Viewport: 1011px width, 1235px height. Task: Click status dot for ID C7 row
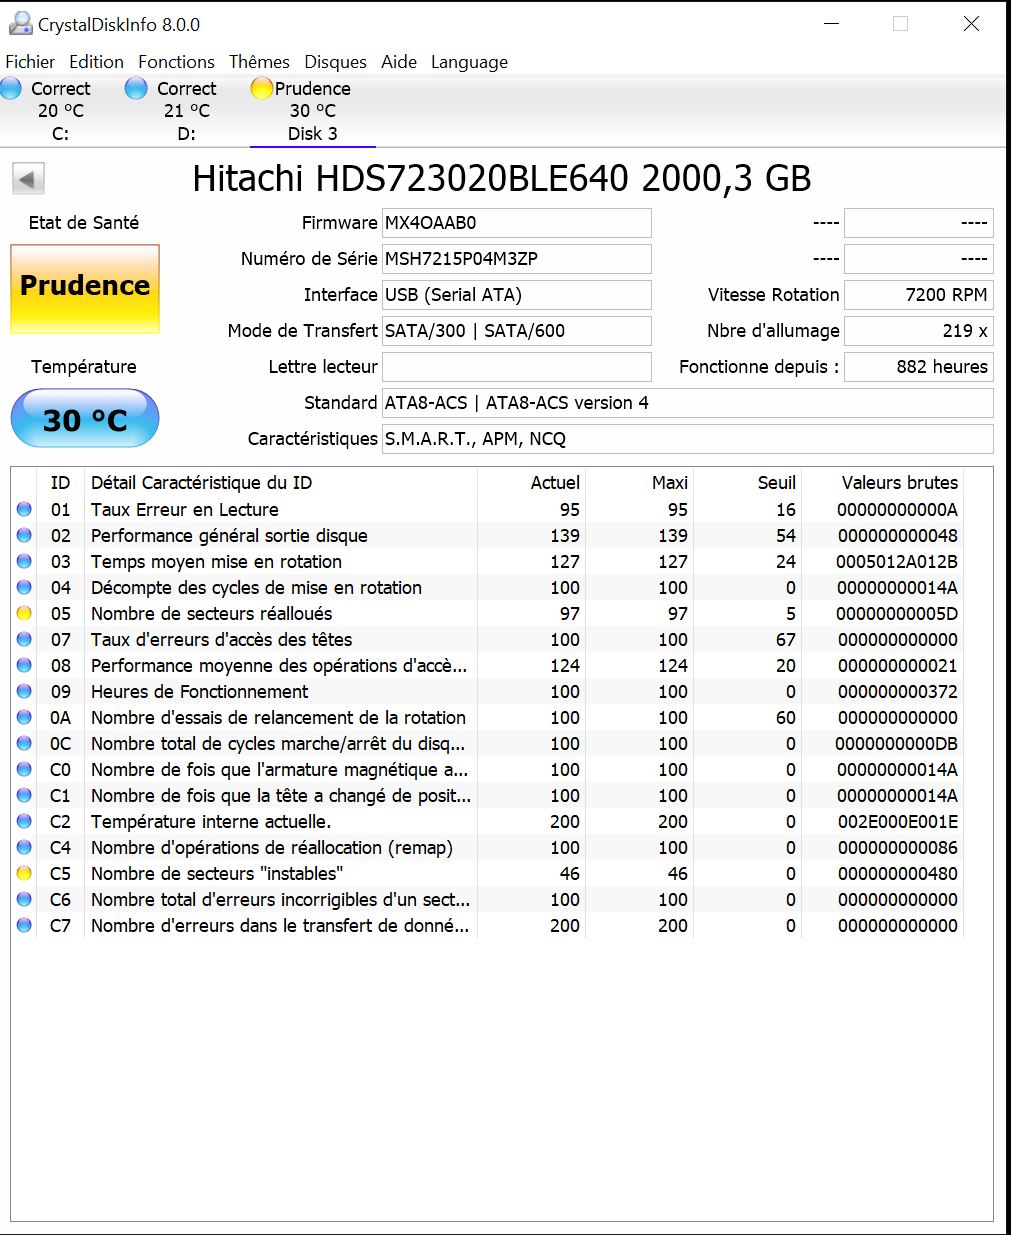[24, 925]
